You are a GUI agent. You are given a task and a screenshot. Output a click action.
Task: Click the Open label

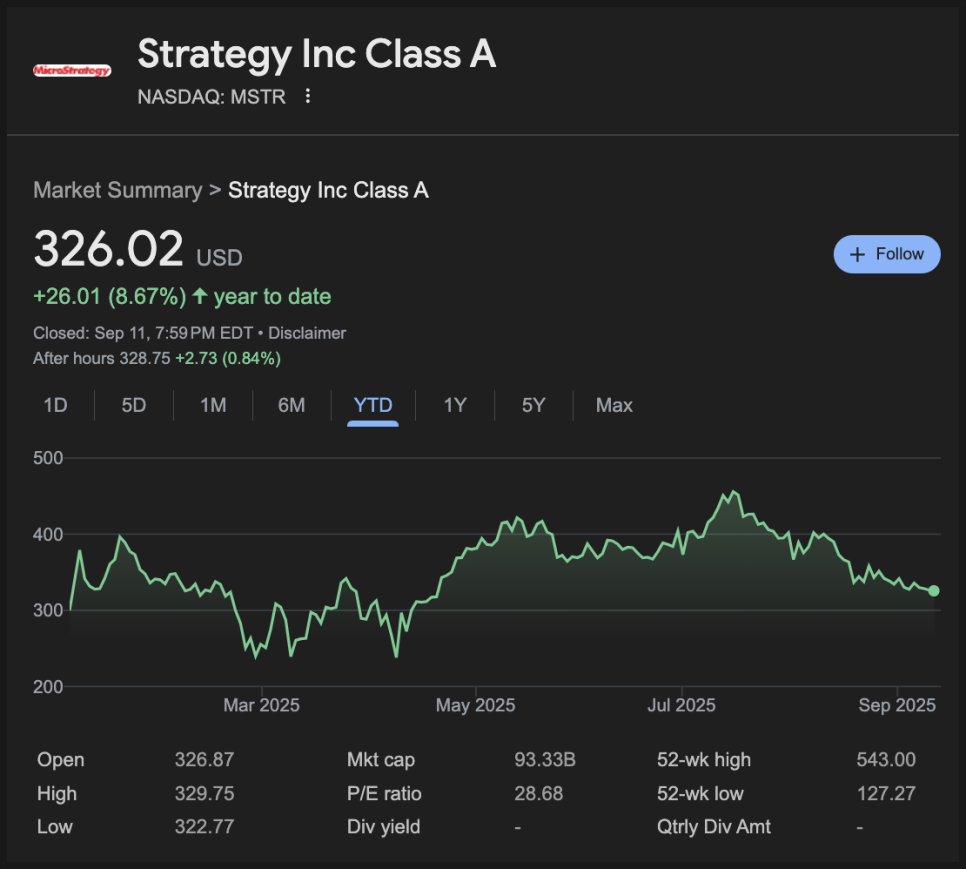[x=60, y=759]
